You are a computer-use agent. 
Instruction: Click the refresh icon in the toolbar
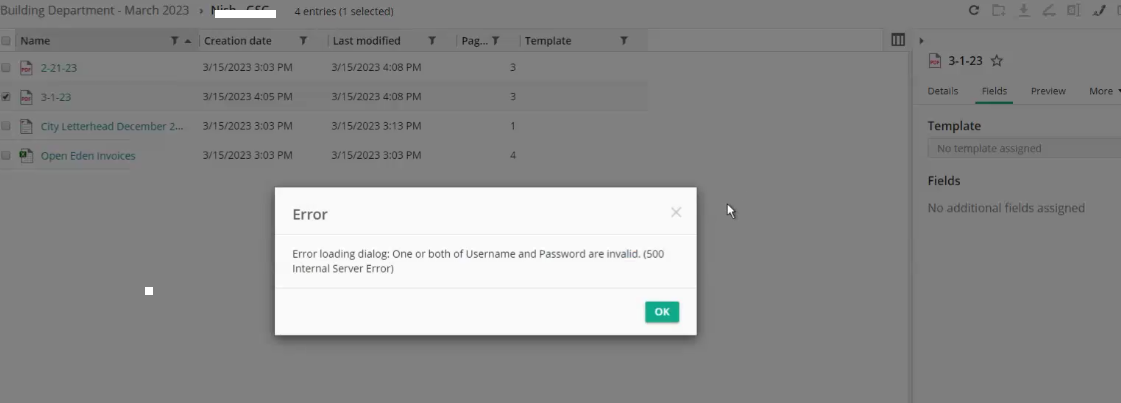pos(974,11)
